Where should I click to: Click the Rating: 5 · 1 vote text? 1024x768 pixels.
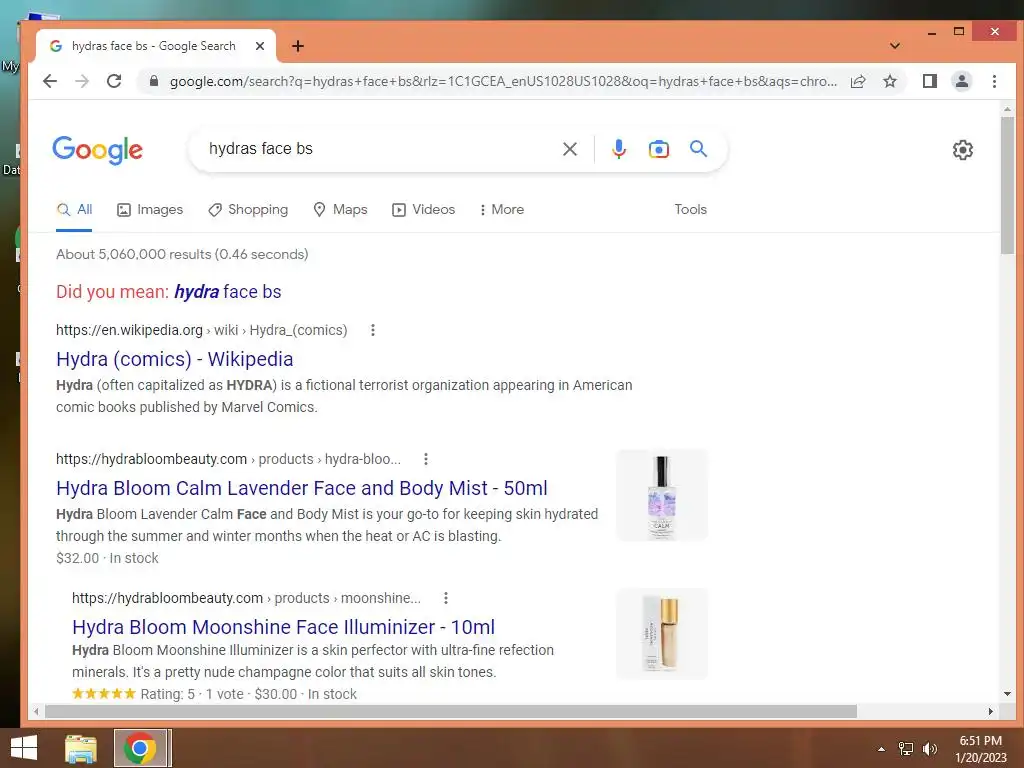click(192, 694)
